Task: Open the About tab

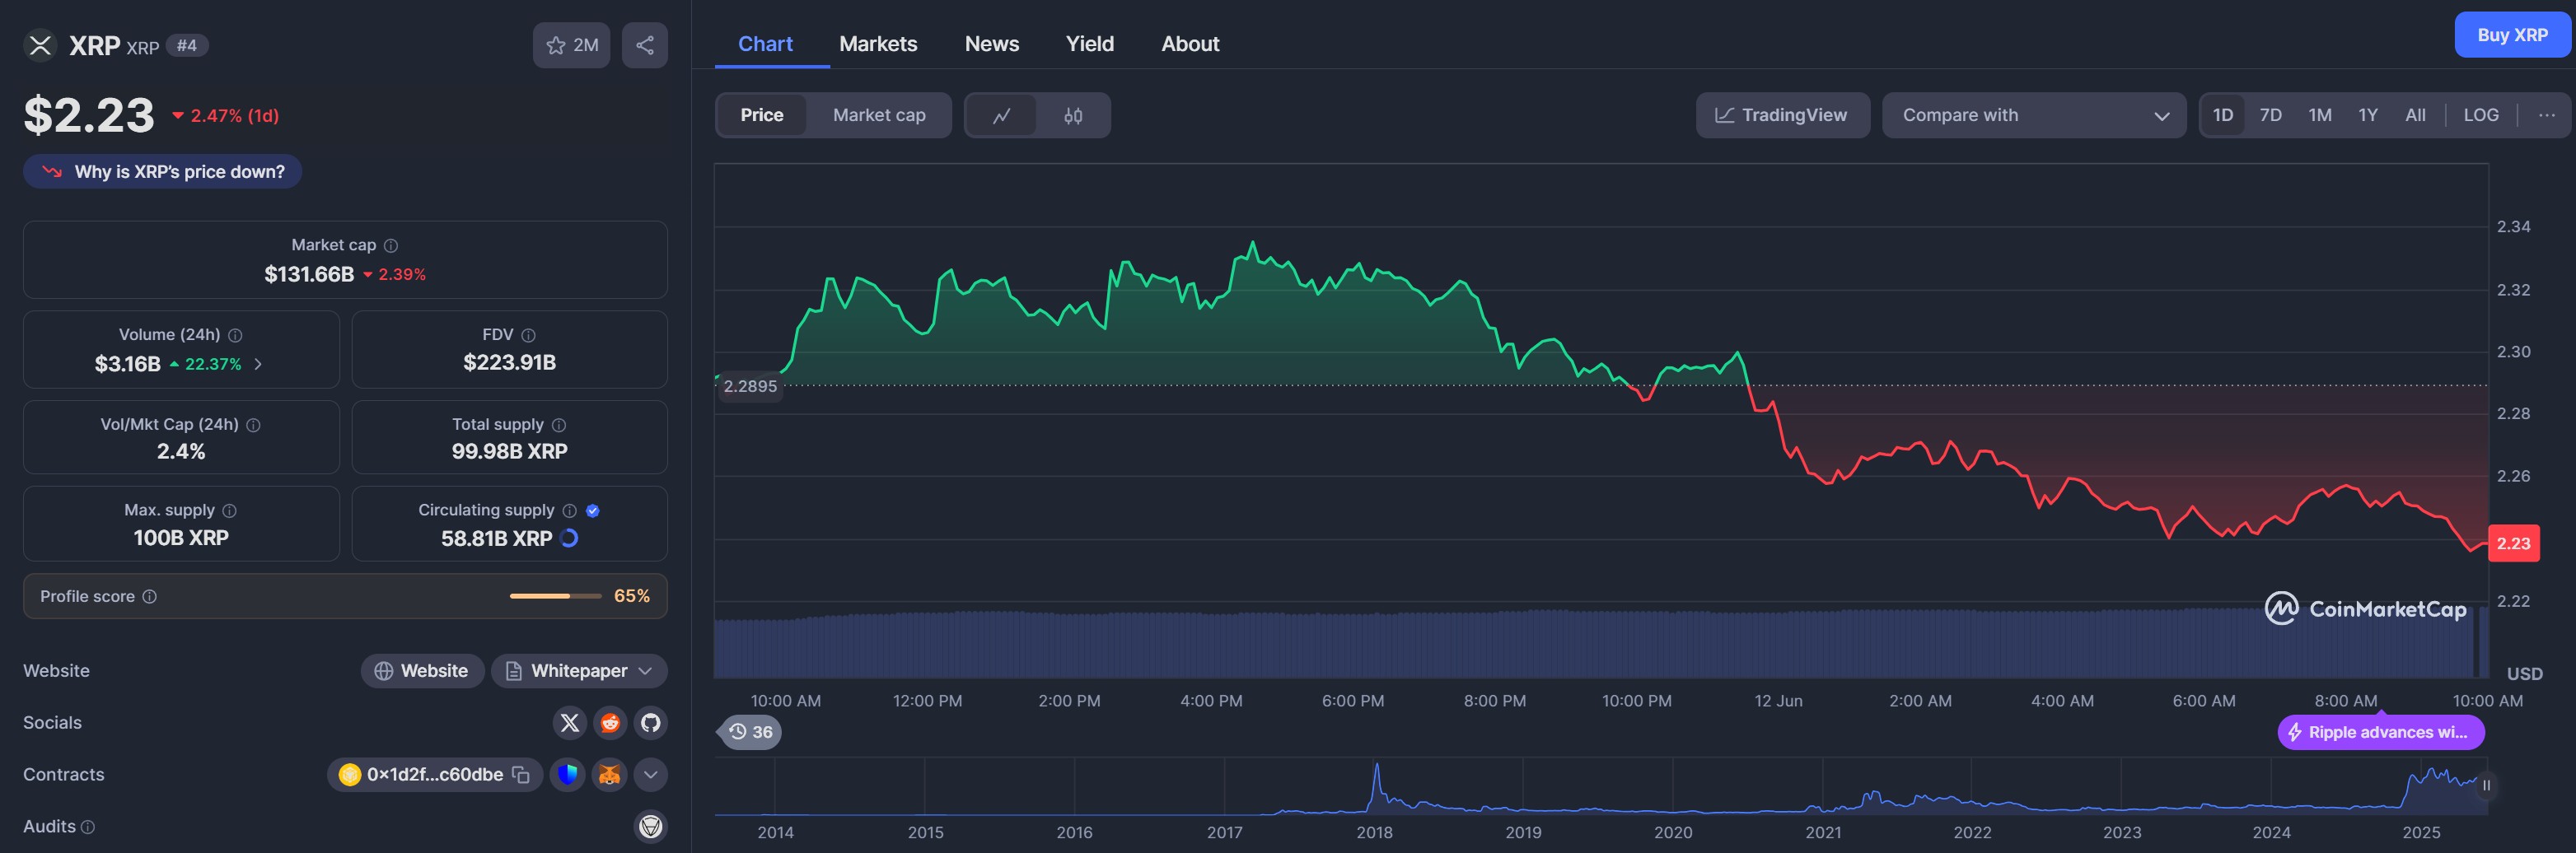Action: click(x=1190, y=44)
